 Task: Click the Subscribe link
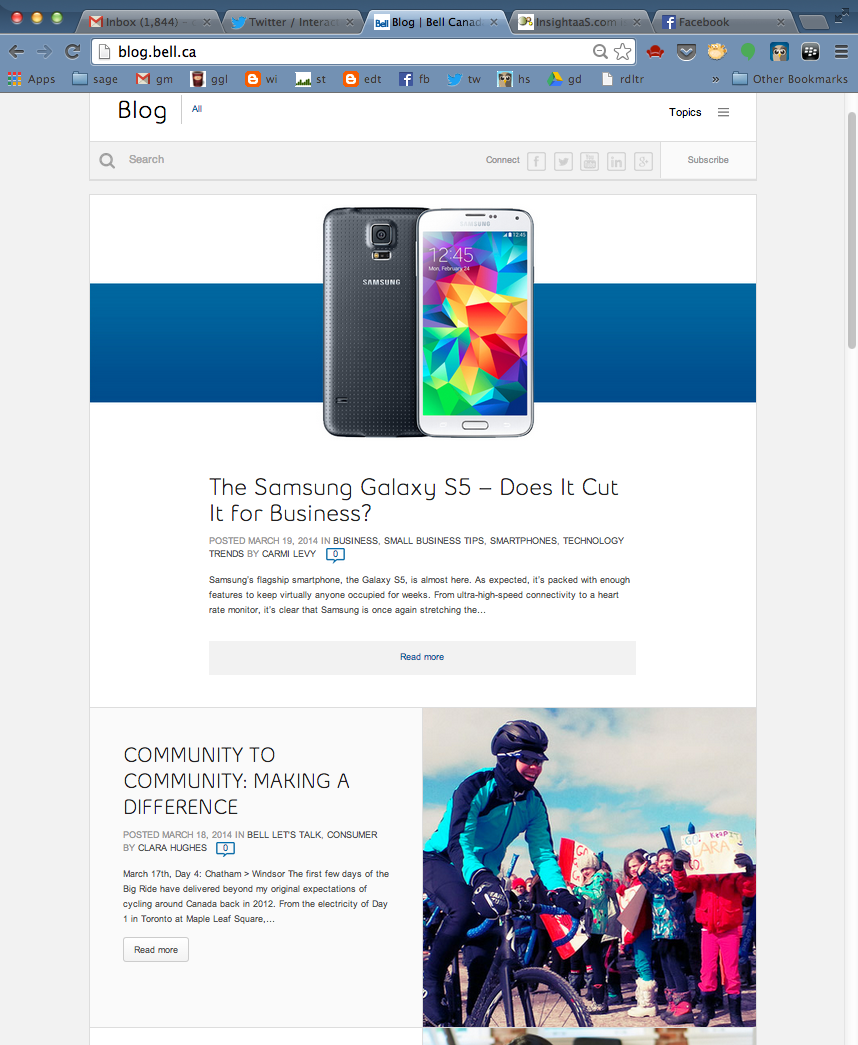(708, 160)
